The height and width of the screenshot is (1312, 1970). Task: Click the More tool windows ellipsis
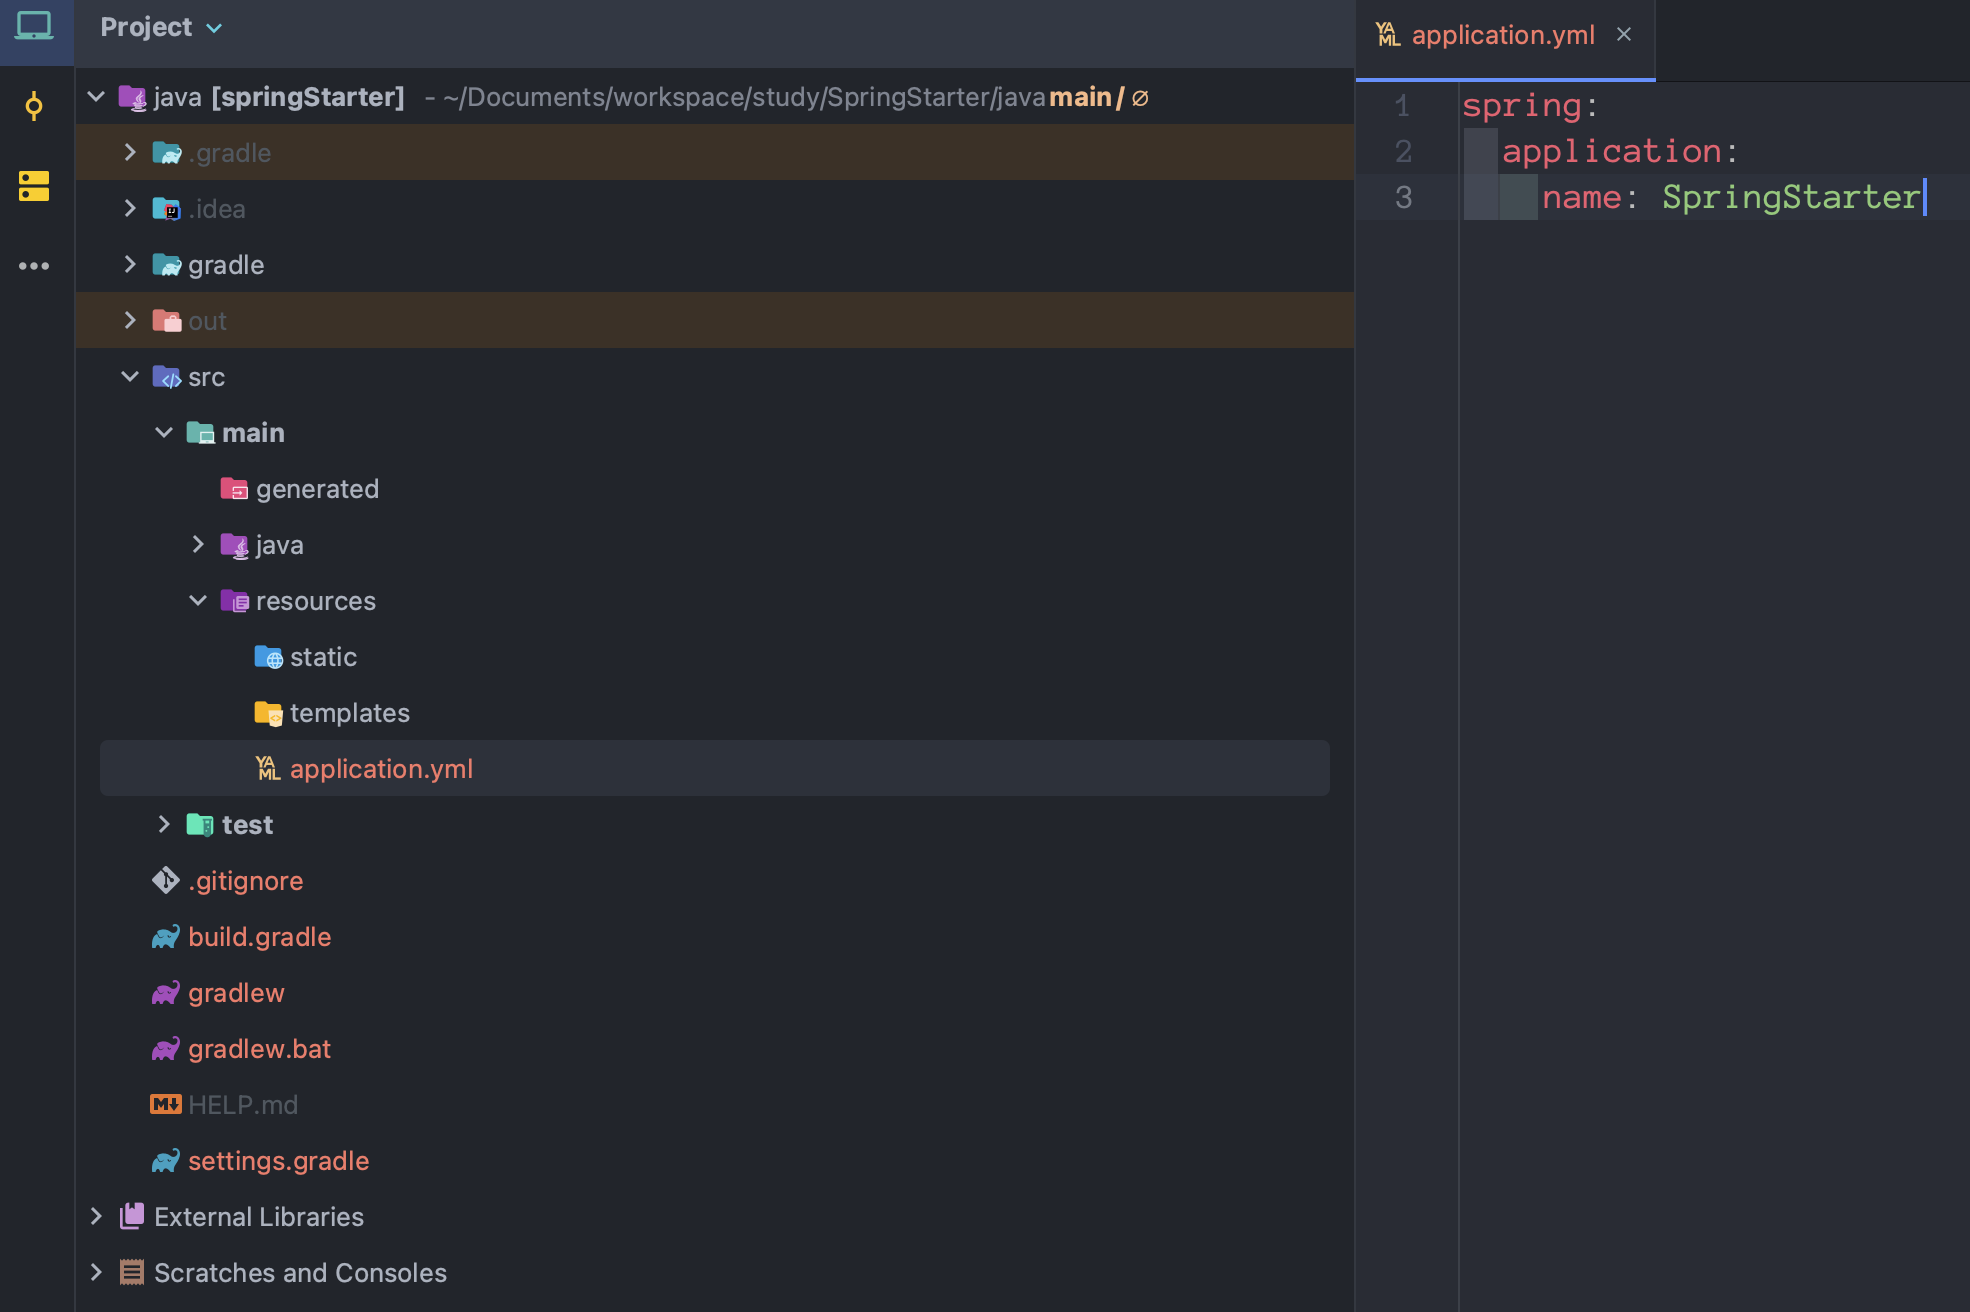34,266
